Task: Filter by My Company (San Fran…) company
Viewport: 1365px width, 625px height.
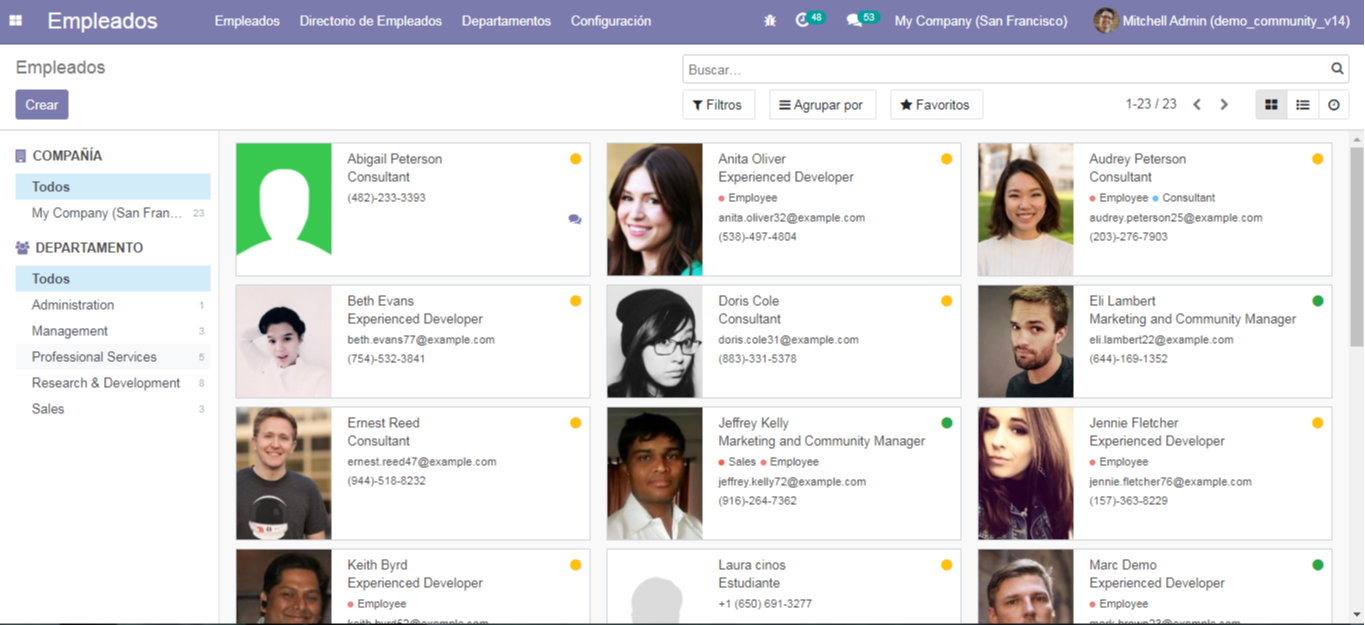Action: (x=113, y=213)
